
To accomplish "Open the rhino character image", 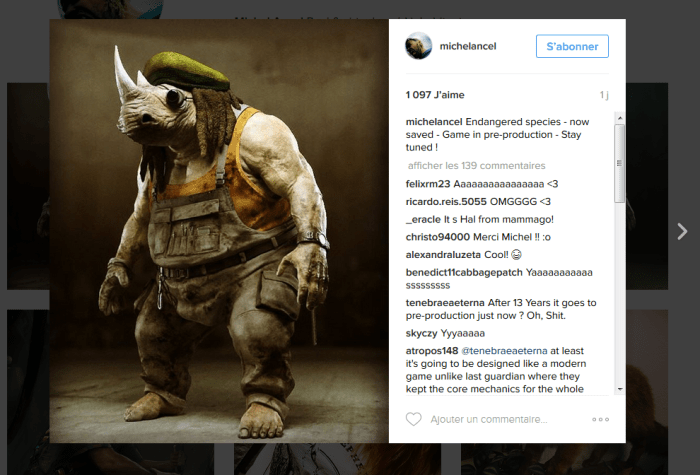I will (219, 231).
